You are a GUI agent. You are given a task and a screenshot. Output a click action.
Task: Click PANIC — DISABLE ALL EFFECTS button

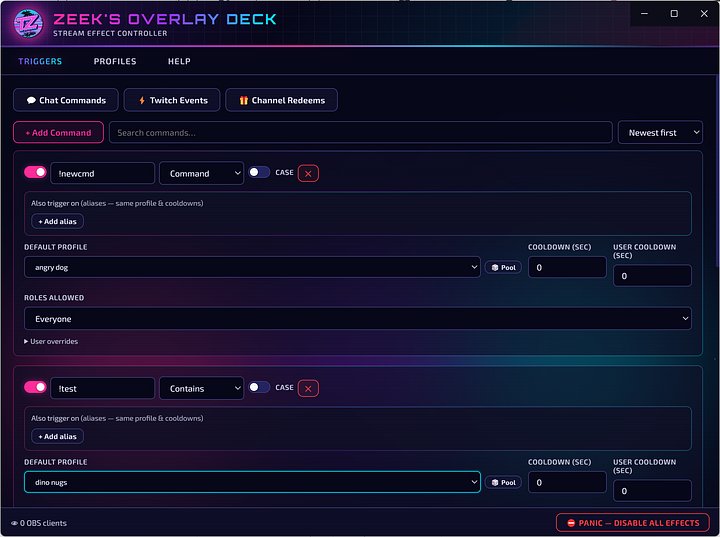pyautogui.click(x=633, y=523)
